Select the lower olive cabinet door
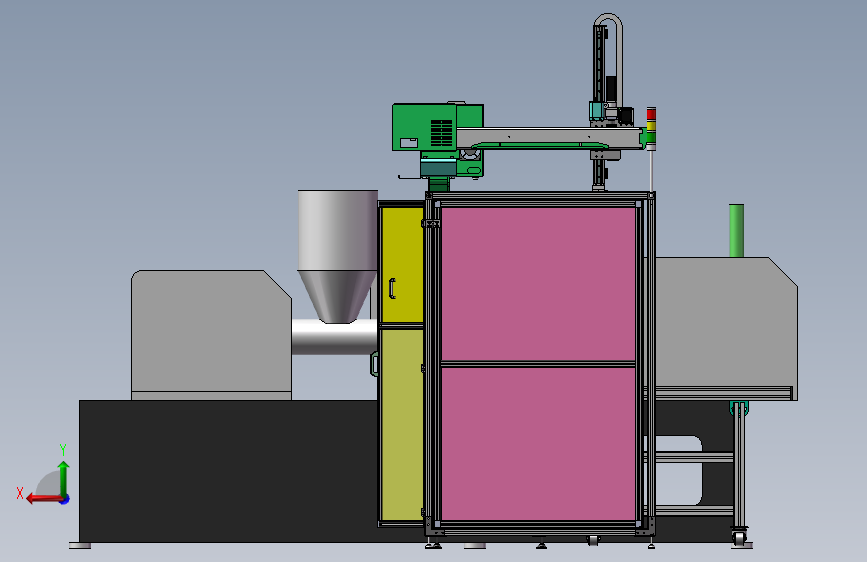 [403, 425]
